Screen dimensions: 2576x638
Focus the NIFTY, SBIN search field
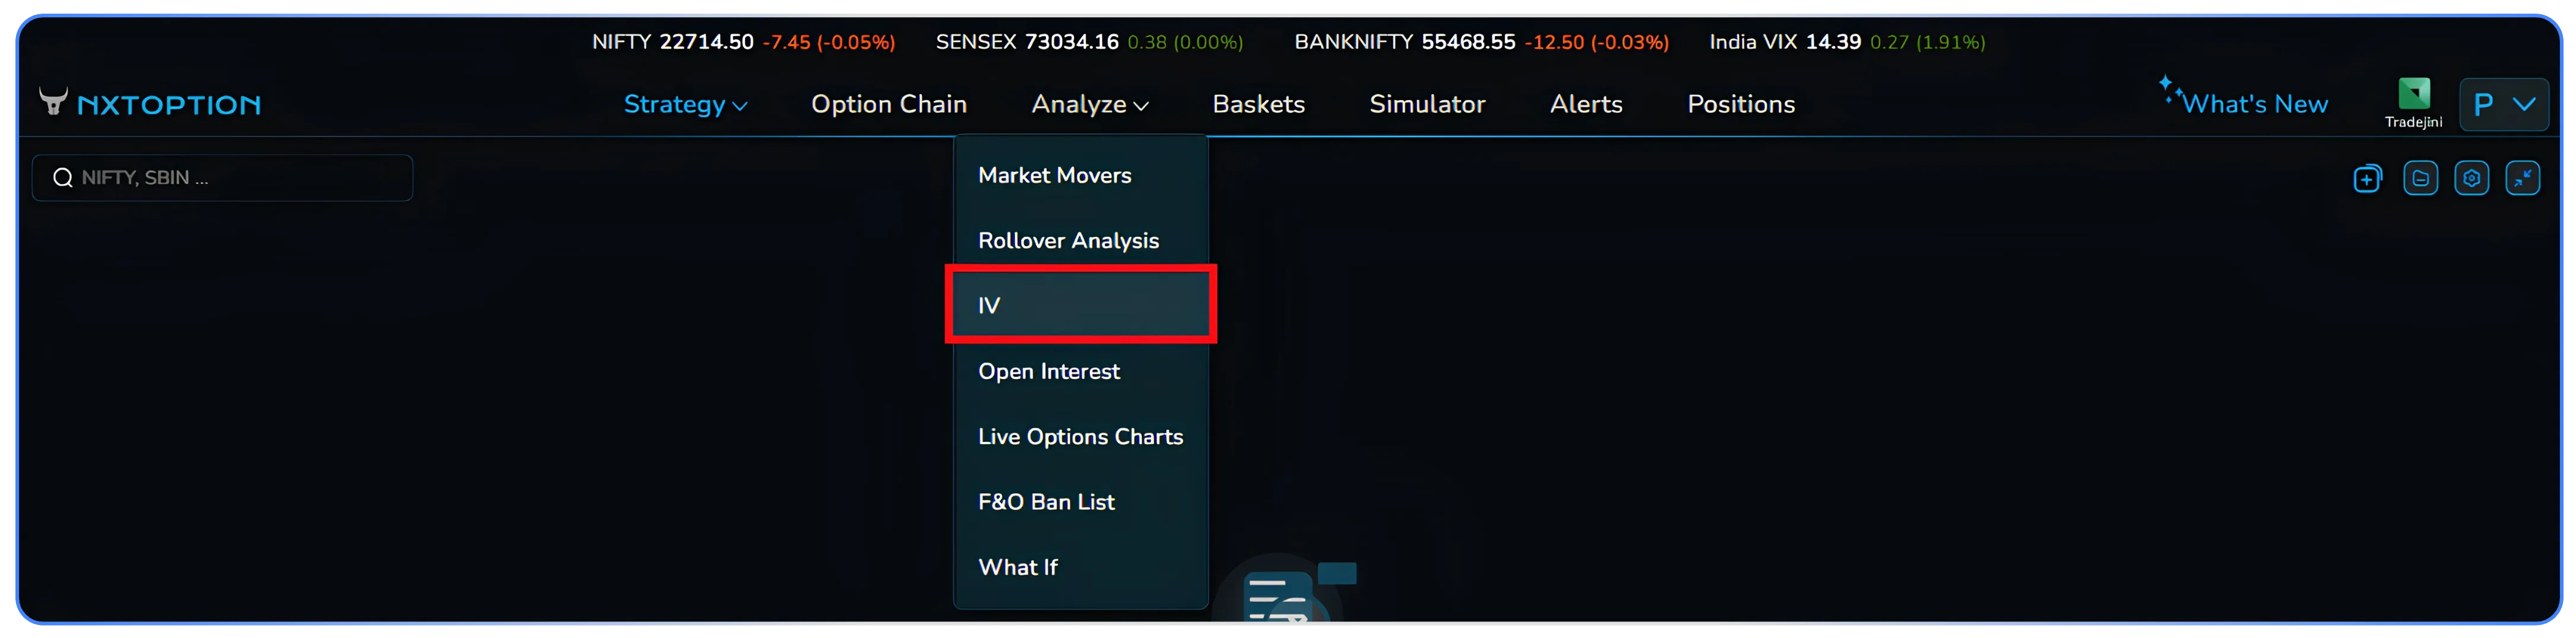tap(222, 178)
